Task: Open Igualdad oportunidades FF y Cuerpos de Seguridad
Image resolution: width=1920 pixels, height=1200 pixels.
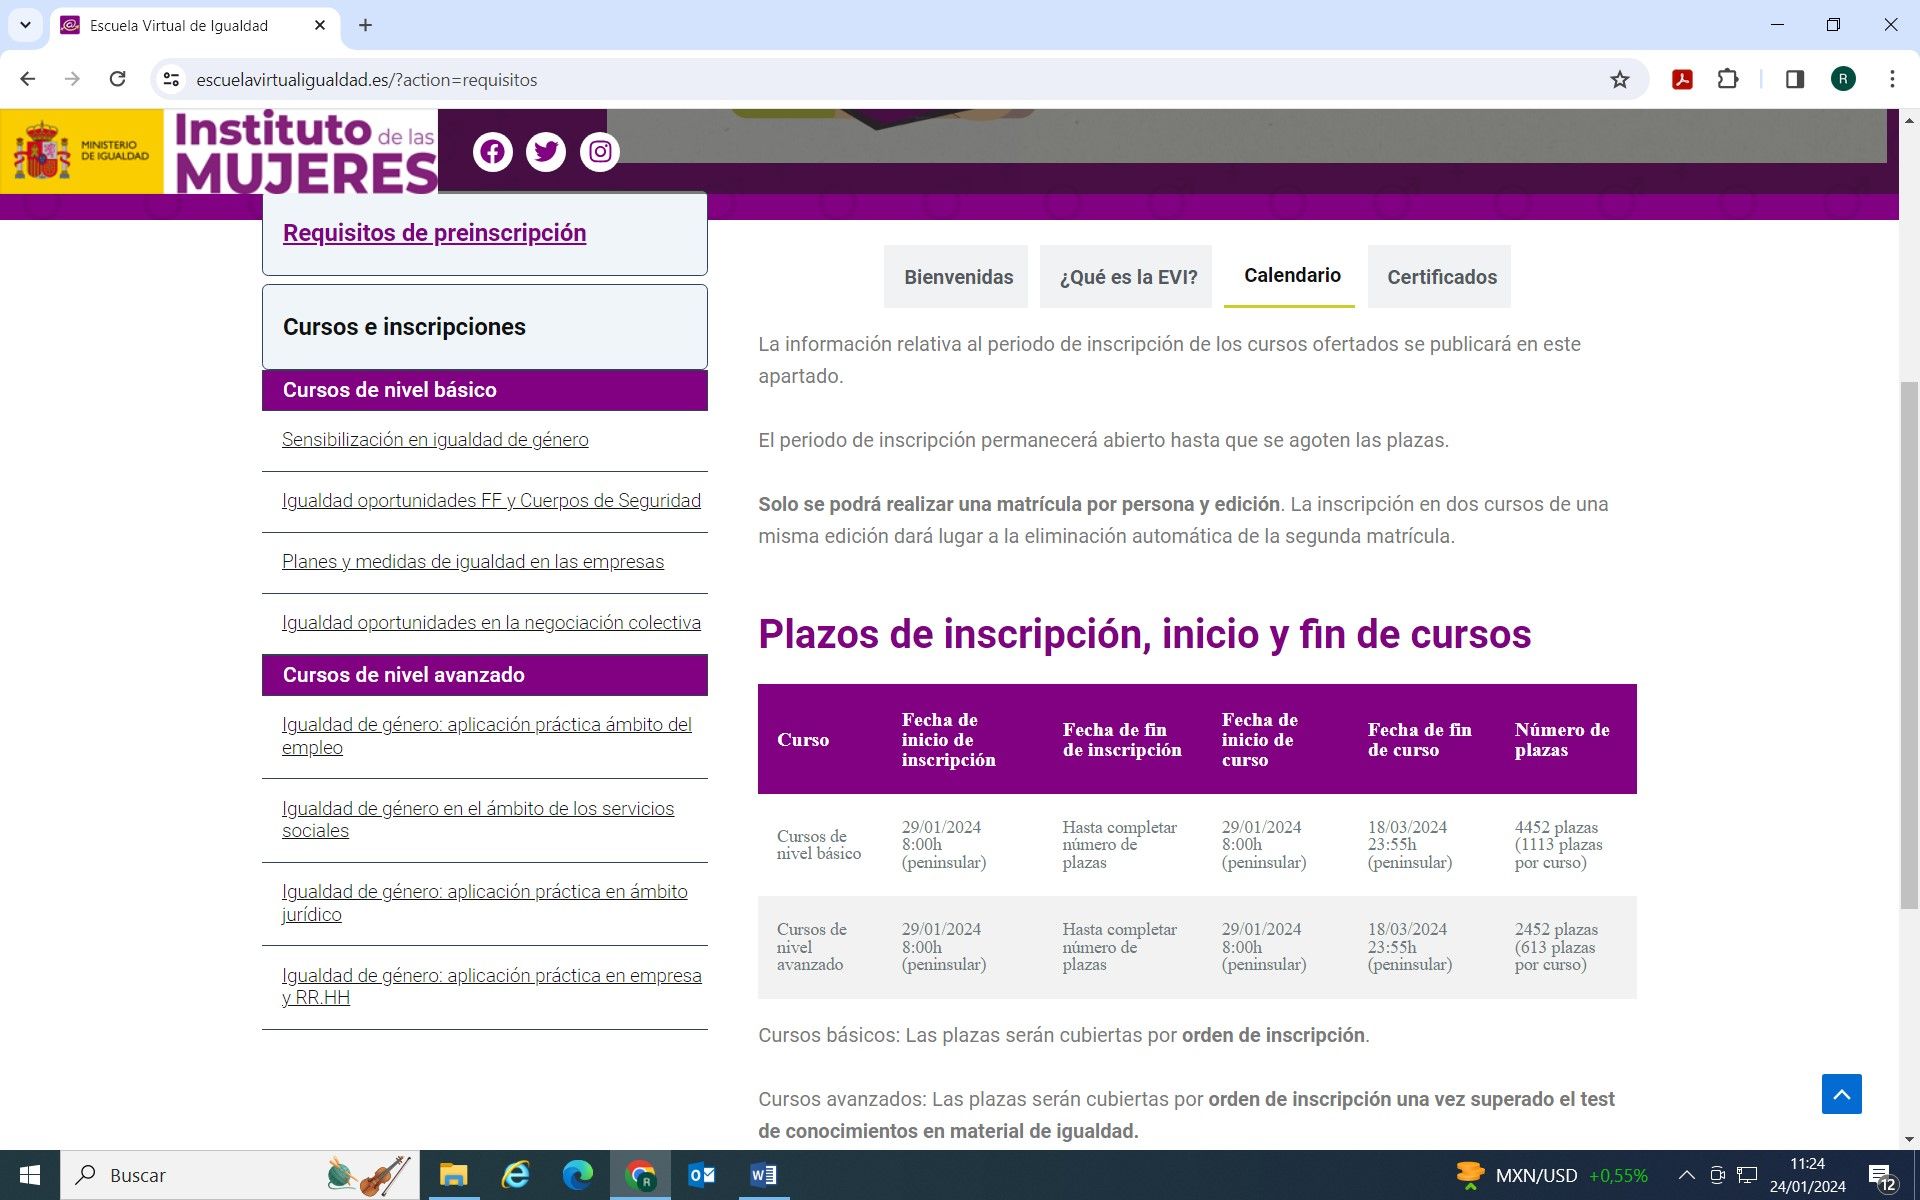Action: (x=491, y=501)
